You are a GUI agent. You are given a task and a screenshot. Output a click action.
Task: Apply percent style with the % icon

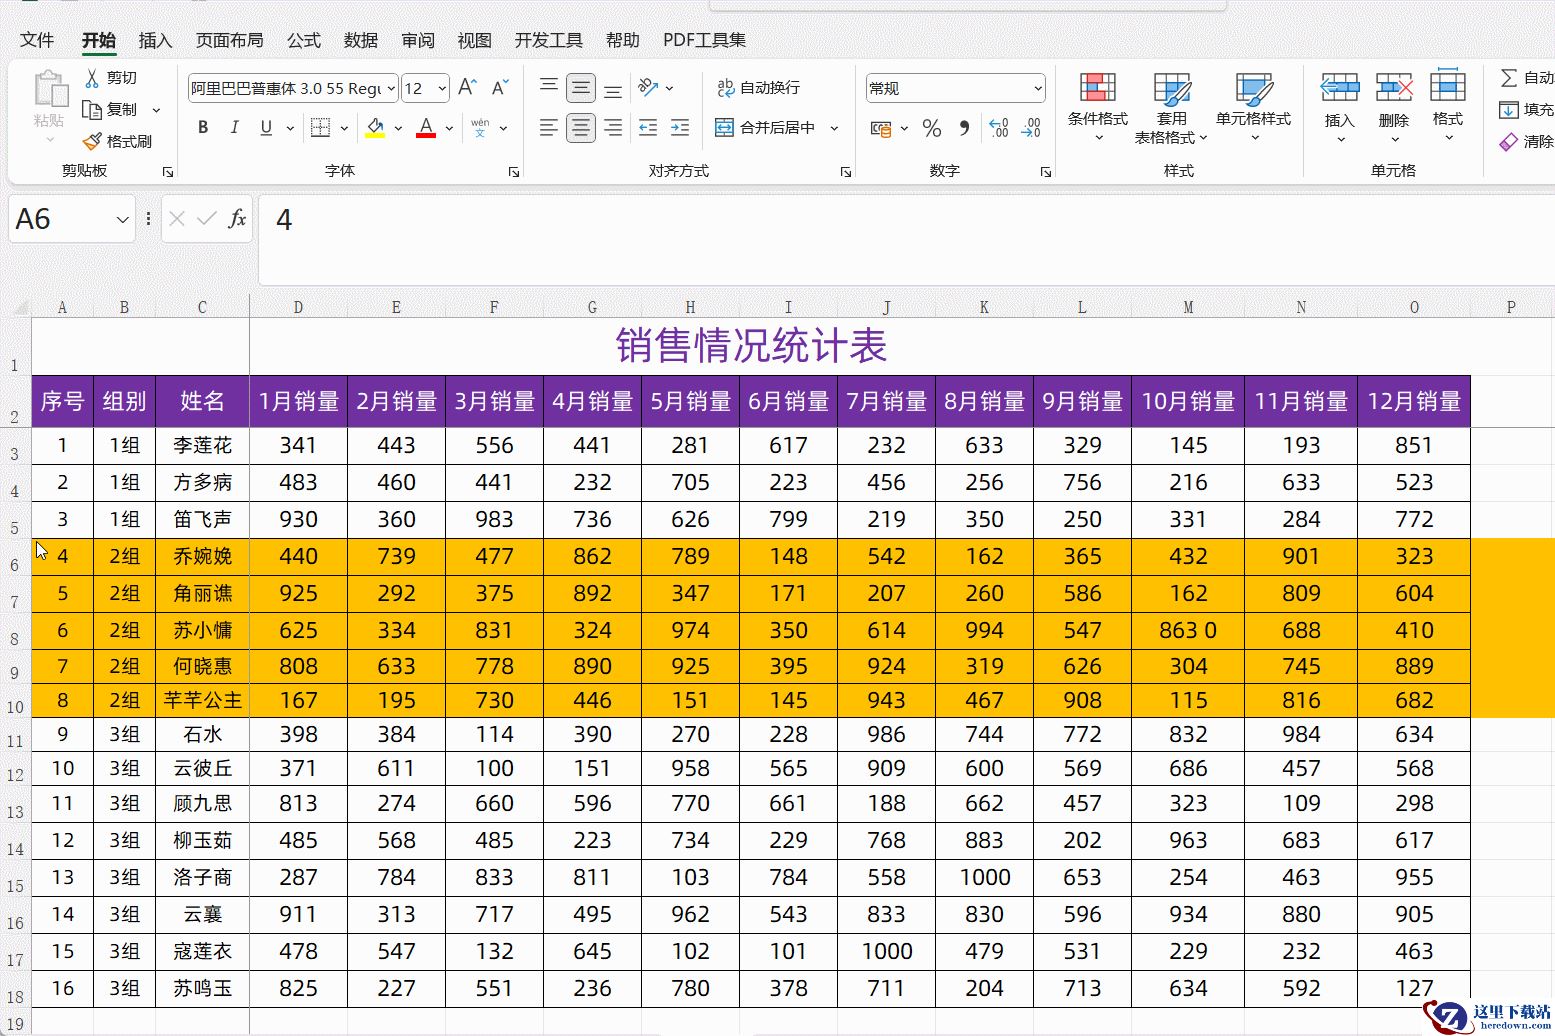coord(932,128)
